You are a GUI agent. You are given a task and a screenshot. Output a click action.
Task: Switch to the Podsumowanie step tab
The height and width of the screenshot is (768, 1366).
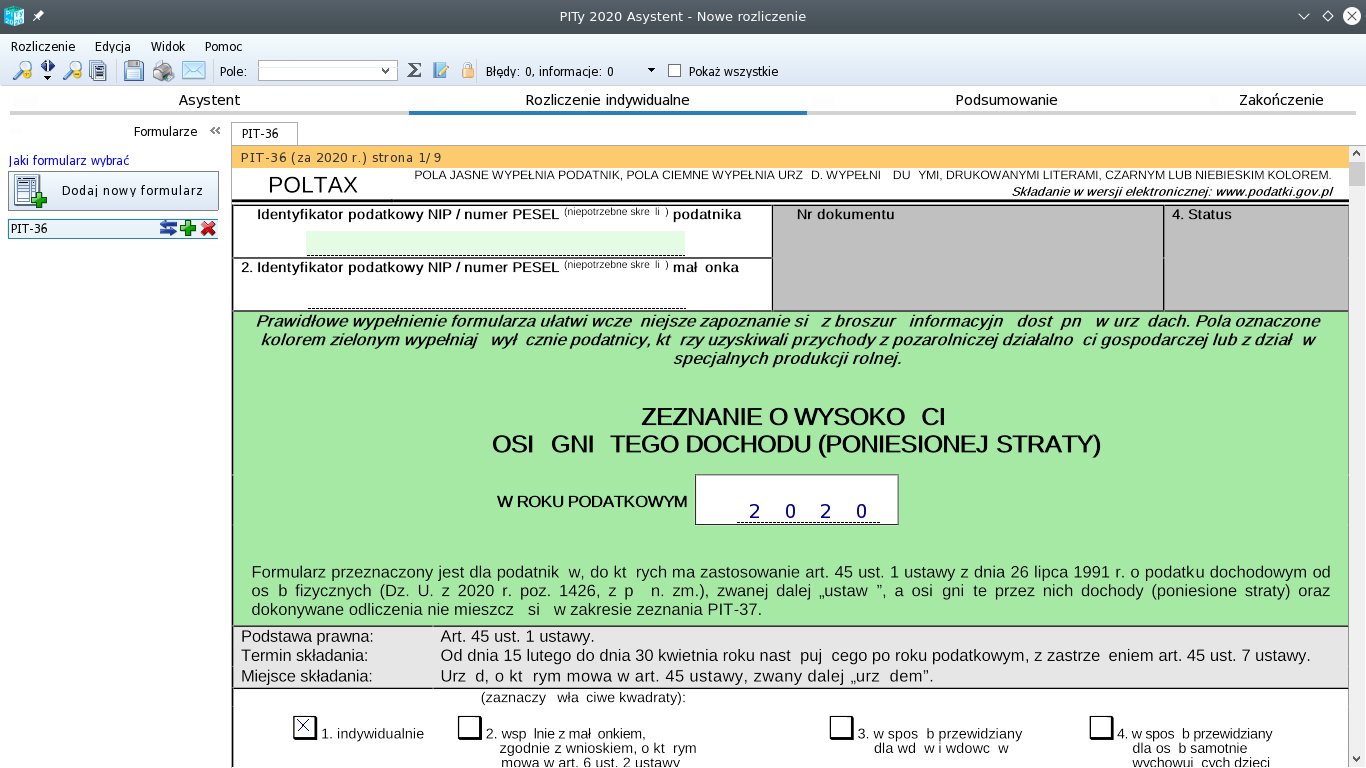pyautogui.click(x=1006, y=100)
